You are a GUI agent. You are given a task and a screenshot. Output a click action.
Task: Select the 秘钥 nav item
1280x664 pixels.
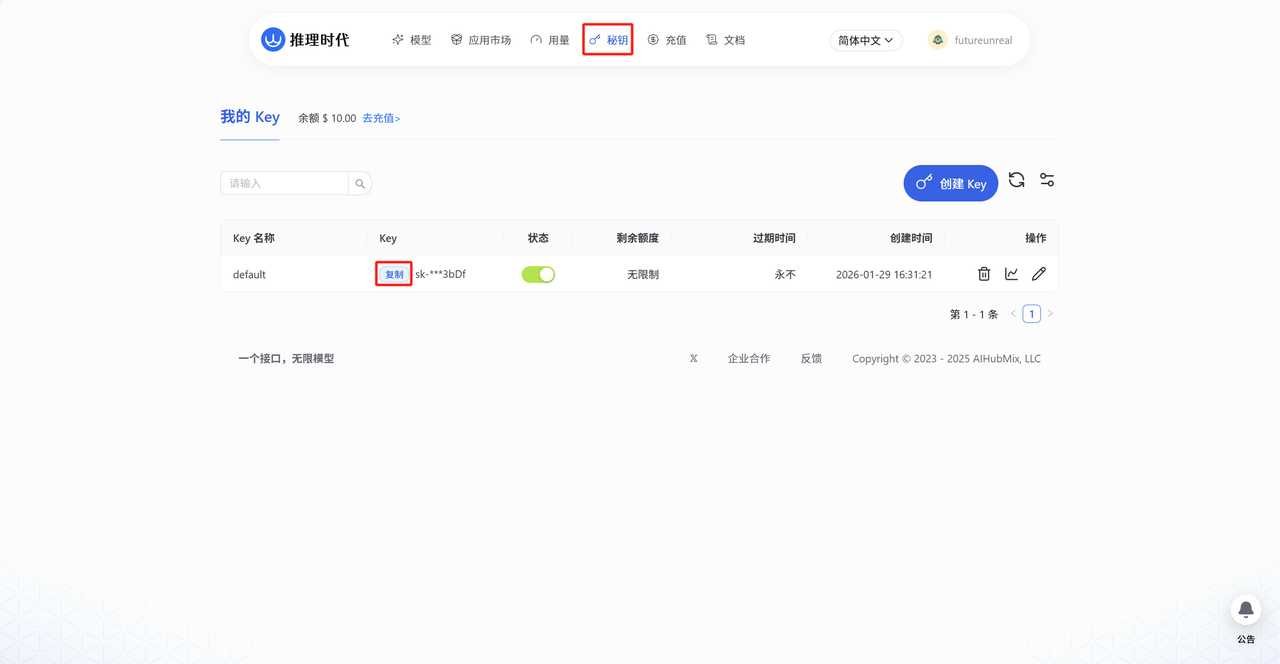pos(608,40)
